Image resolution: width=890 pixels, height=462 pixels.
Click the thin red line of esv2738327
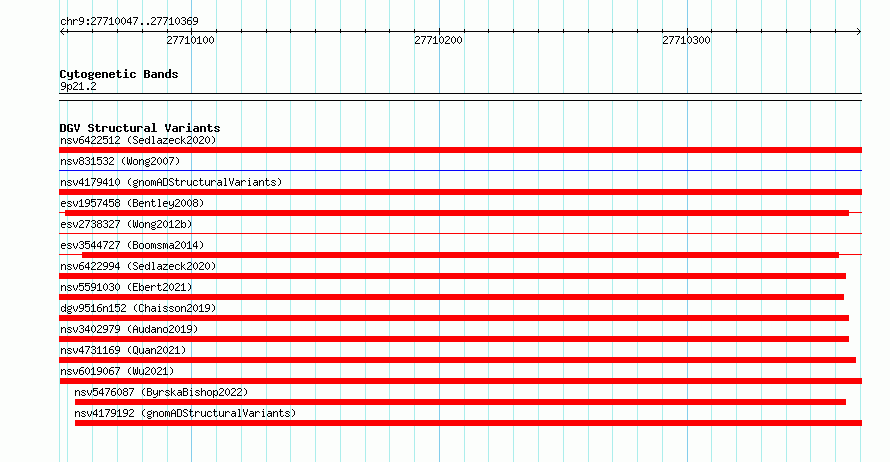(x=460, y=233)
